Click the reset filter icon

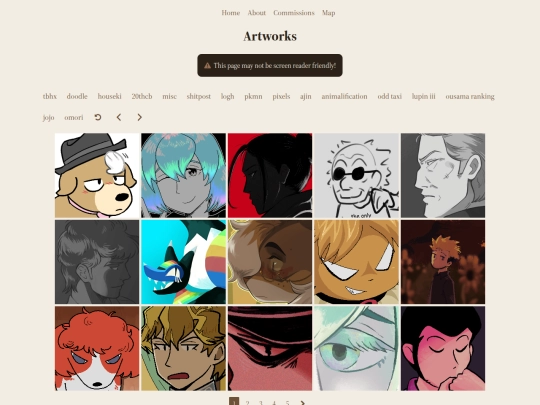coord(98,117)
